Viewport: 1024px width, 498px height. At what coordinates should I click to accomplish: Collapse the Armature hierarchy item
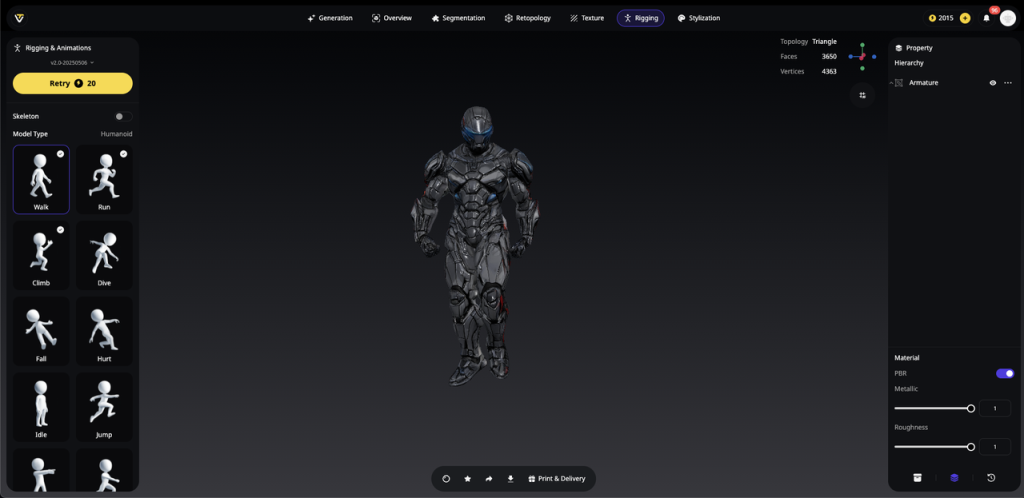coord(891,83)
